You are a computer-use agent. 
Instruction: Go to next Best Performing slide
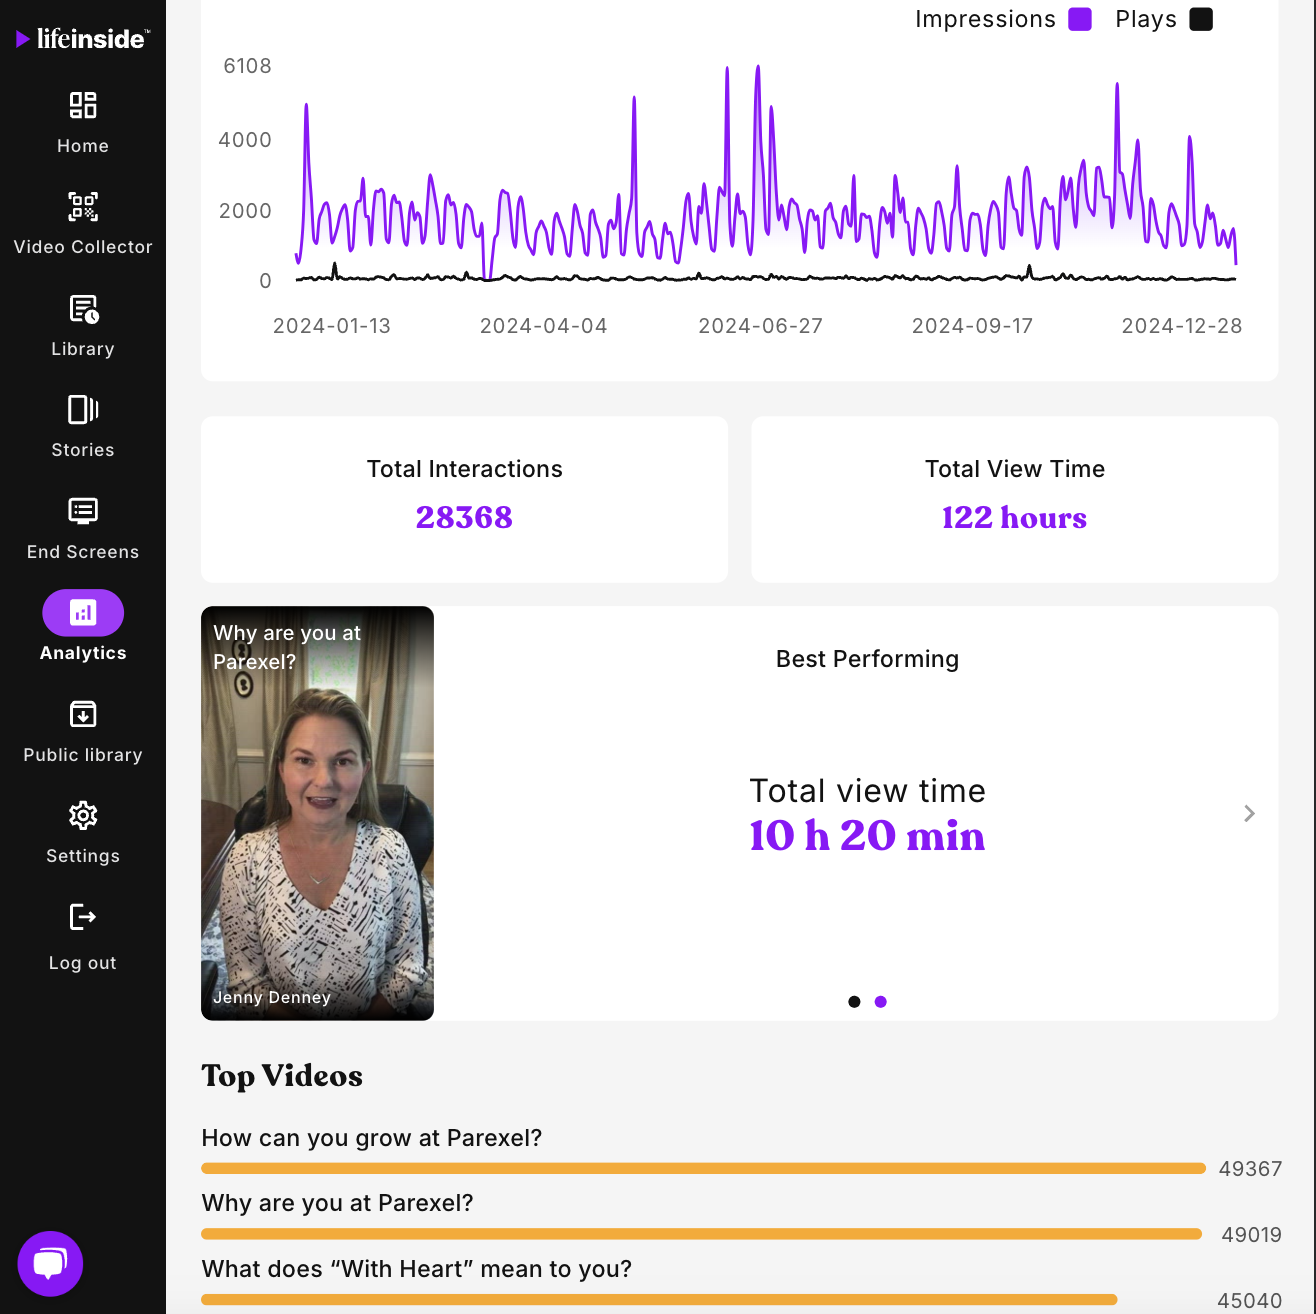point(1249,813)
